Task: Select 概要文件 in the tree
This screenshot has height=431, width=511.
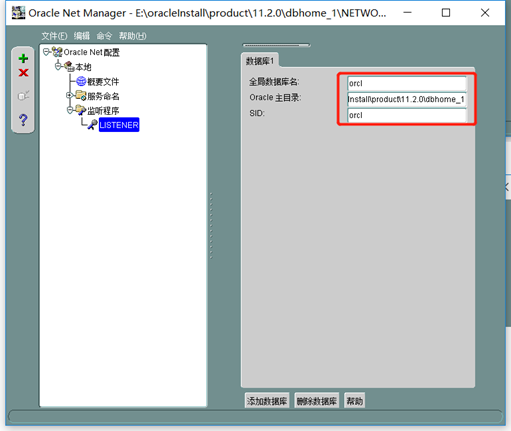Action: pyautogui.click(x=103, y=81)
